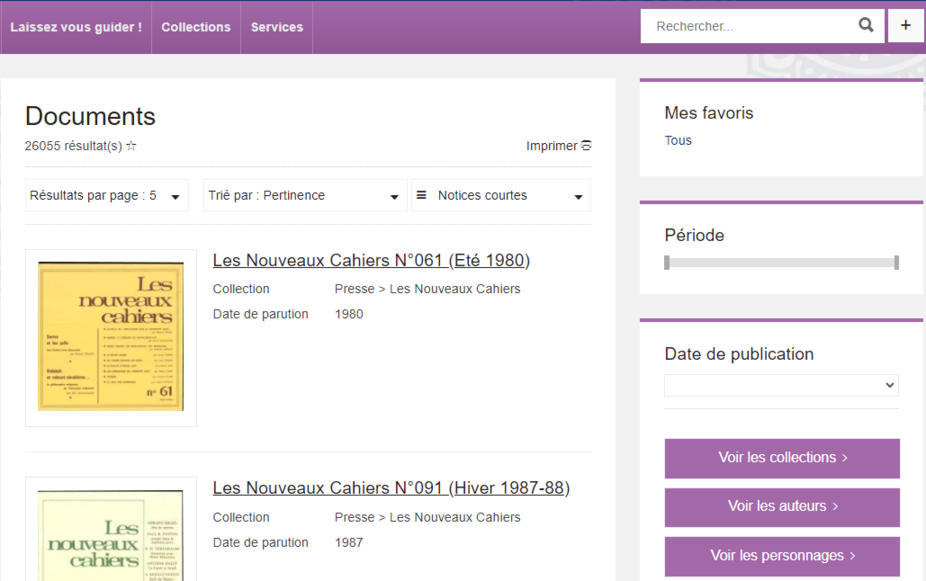The width and height of the screenshot is (926, 581).
Task: Open advanced search plus button
Action: 905,25
